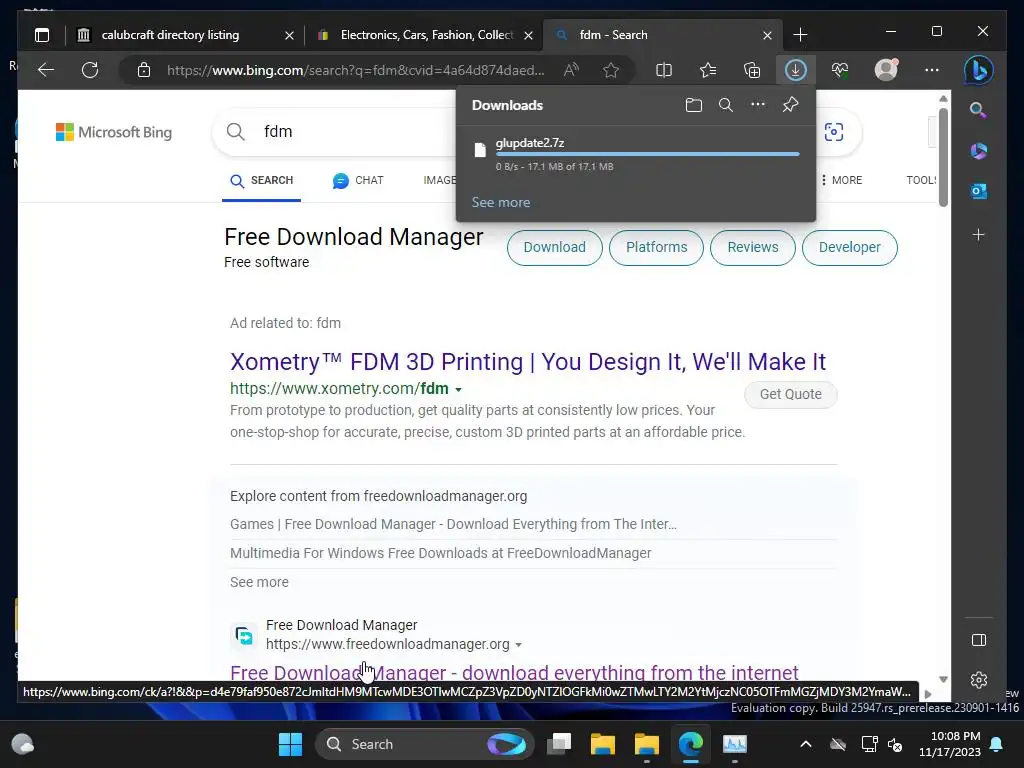Toggle the Downloads toolbar button
Image resolution: width=1024 pixels, height=768 pixels.
coord(795,70)
